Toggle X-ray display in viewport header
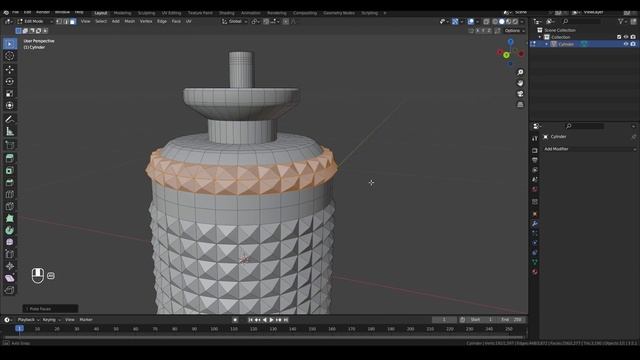The height and width of the screenshot is (360, 640). click(x=487, y=21)
